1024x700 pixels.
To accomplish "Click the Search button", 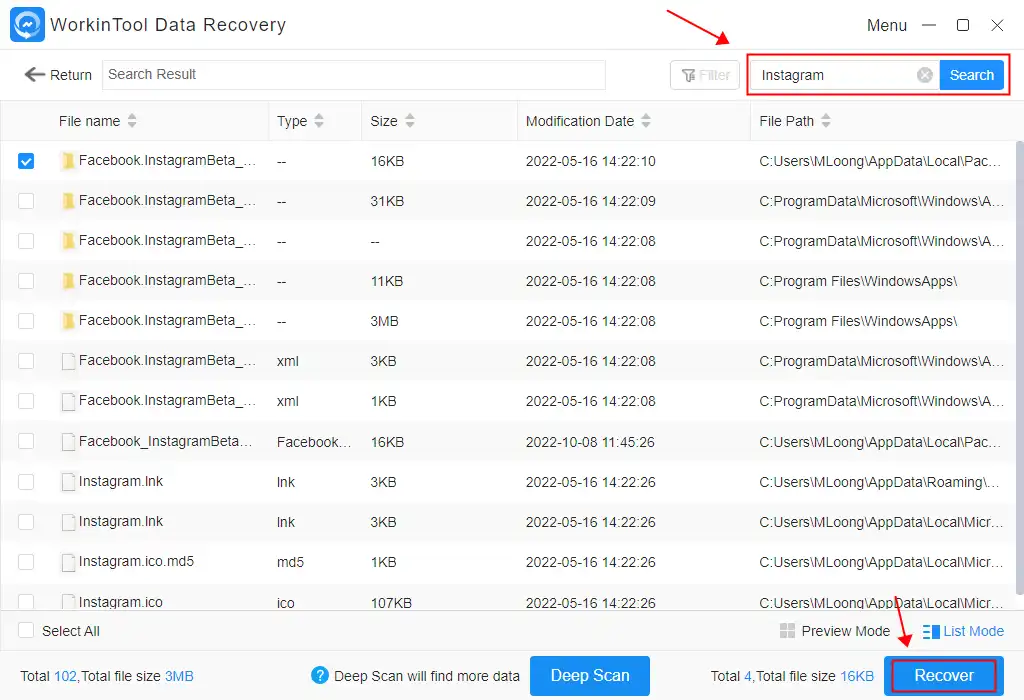I will click(x=971, y=75).
